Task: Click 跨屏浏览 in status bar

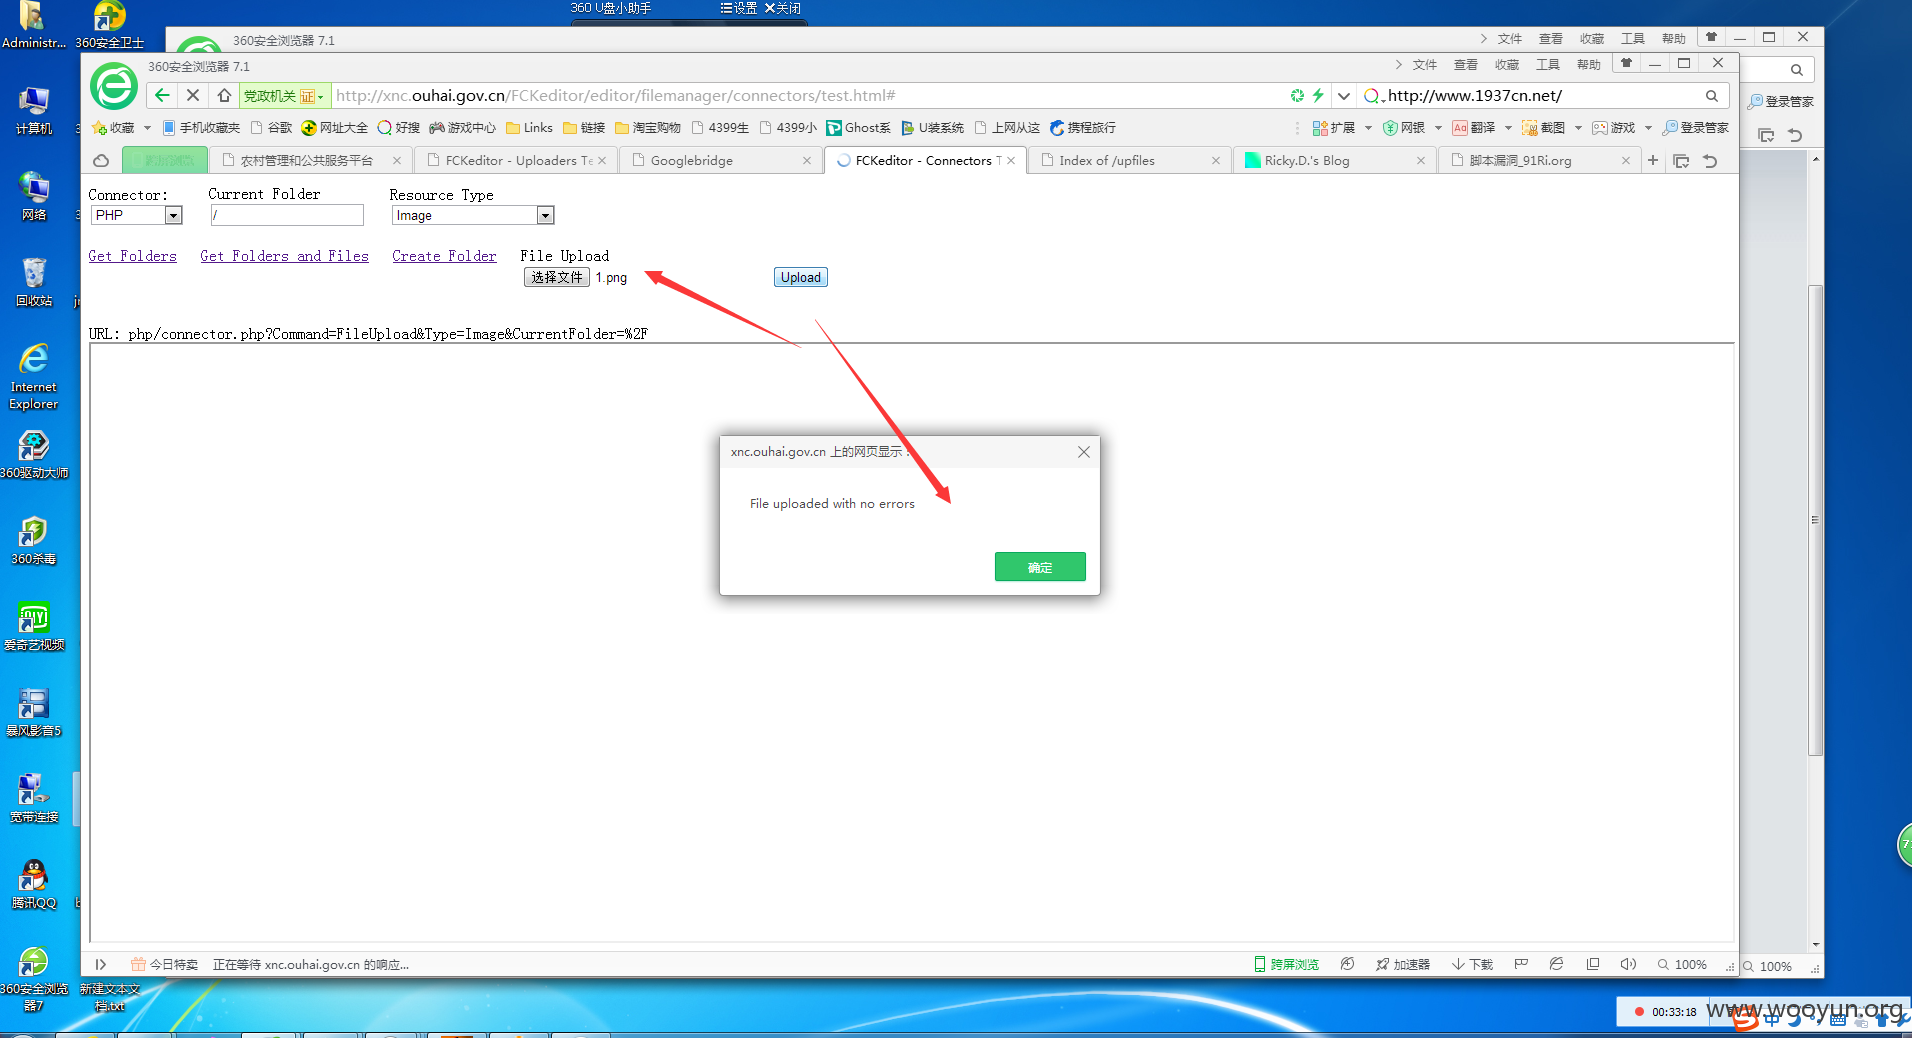Action: (1287, 964)
